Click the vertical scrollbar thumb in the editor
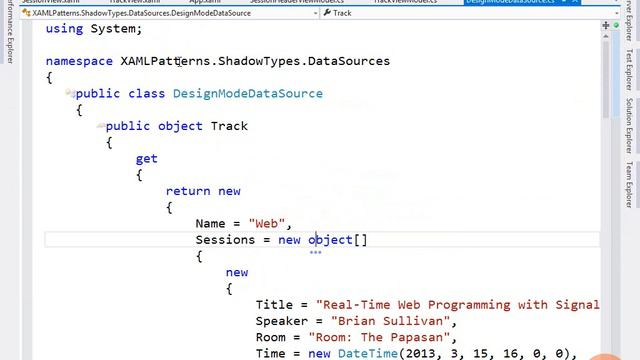The image size is (640, 360). pyautogui.click(x=606, y=79)
